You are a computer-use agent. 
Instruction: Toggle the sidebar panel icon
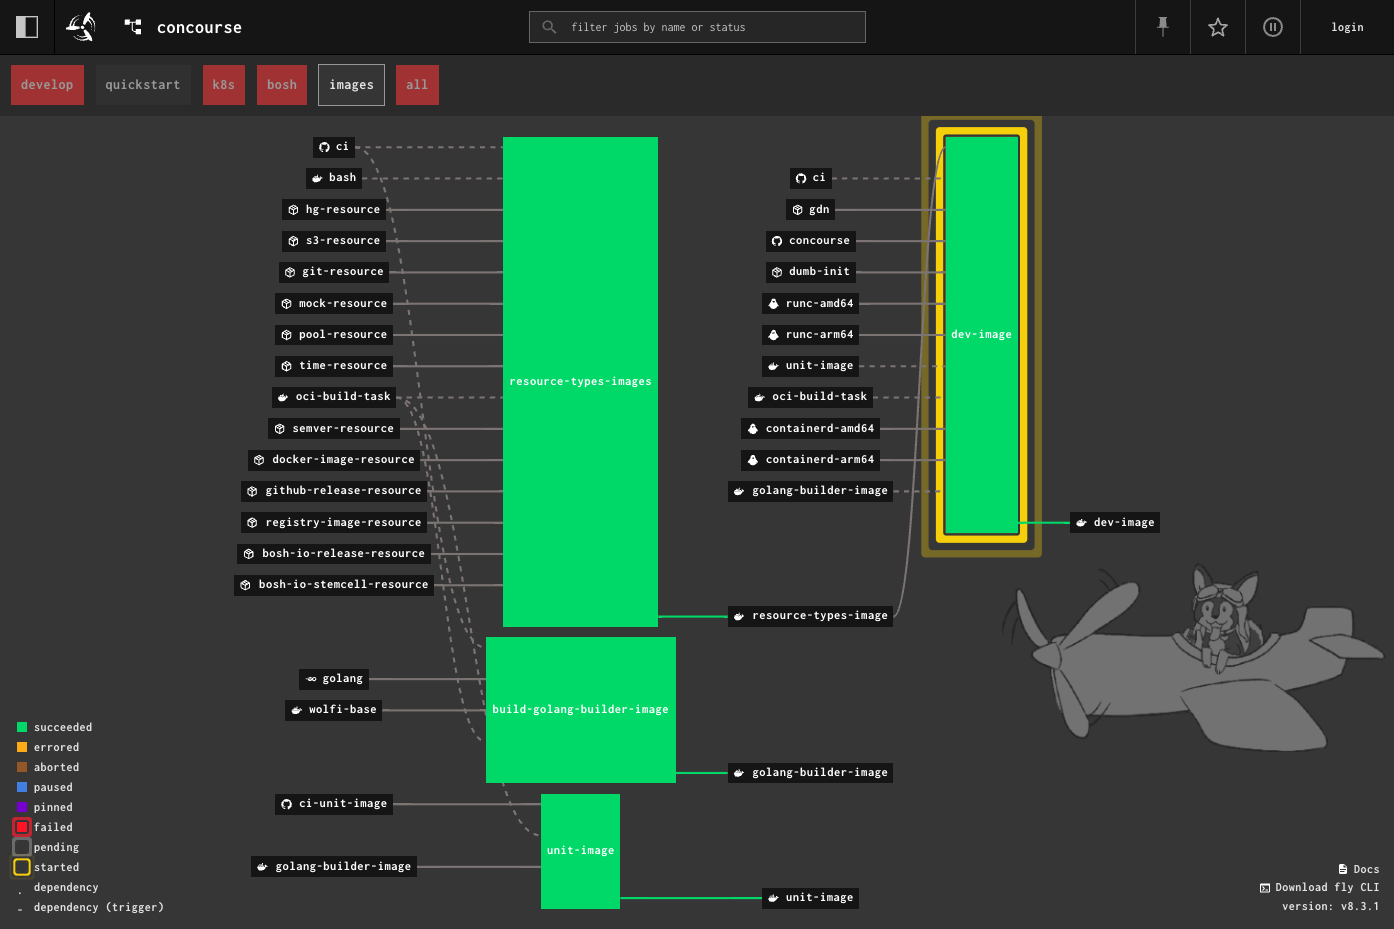[27, 27]
